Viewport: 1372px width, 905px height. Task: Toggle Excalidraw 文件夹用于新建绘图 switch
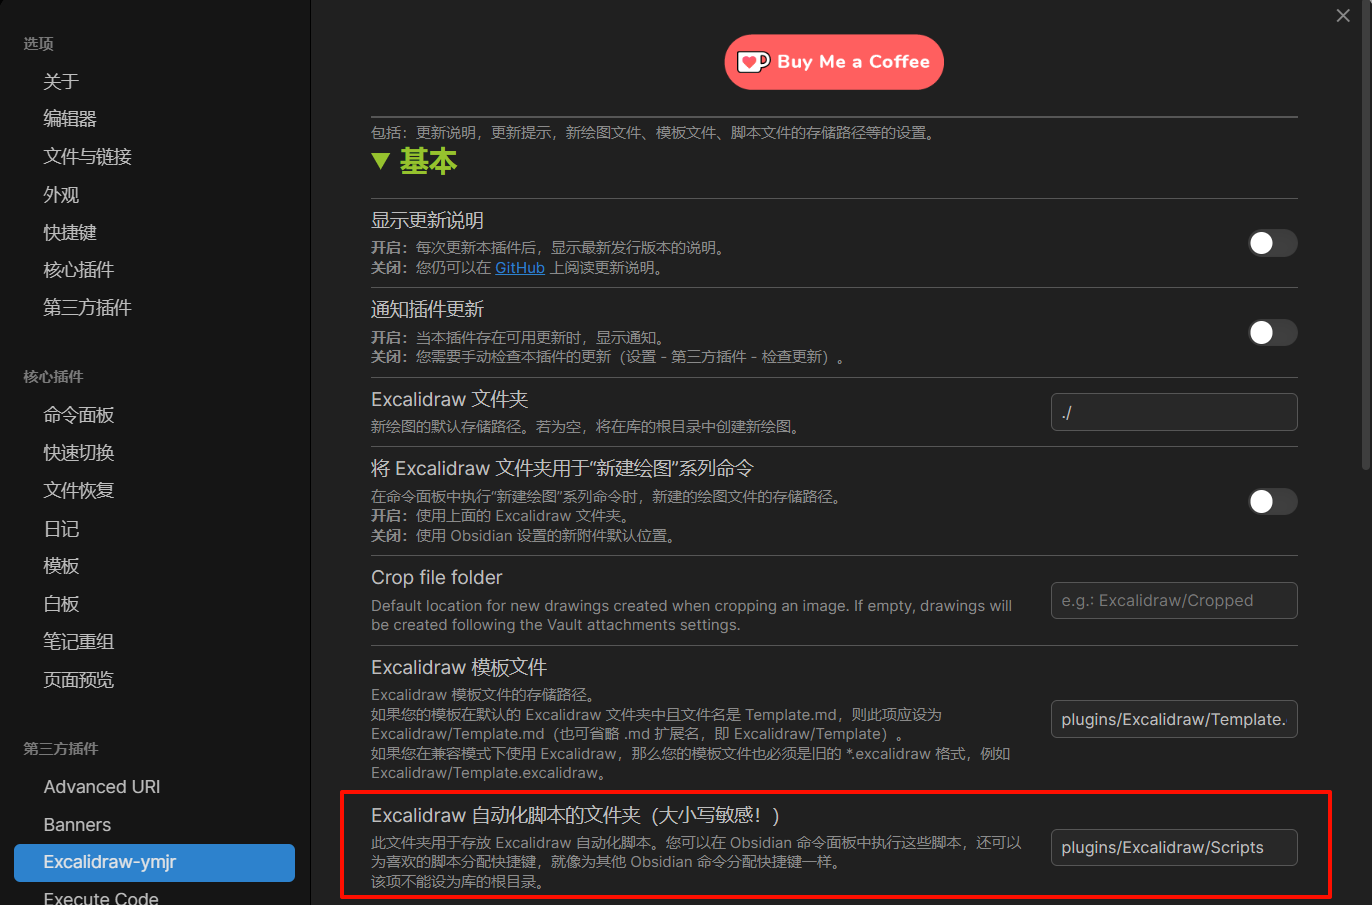(x=1273, y=501)
